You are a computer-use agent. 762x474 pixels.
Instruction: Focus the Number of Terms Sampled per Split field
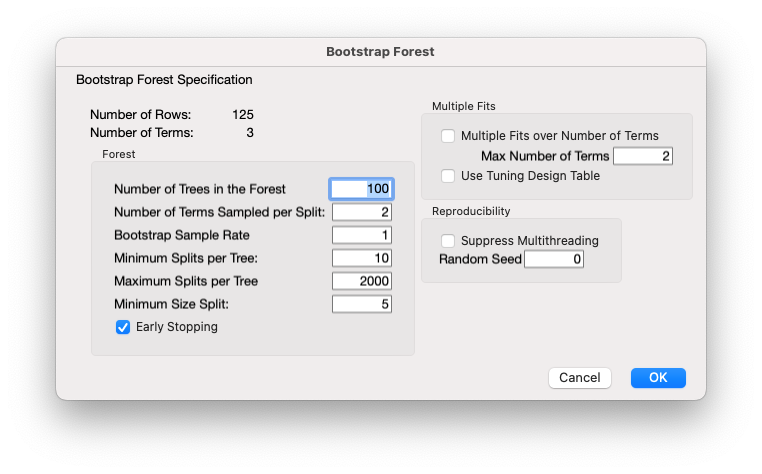(x=361, y=212)
